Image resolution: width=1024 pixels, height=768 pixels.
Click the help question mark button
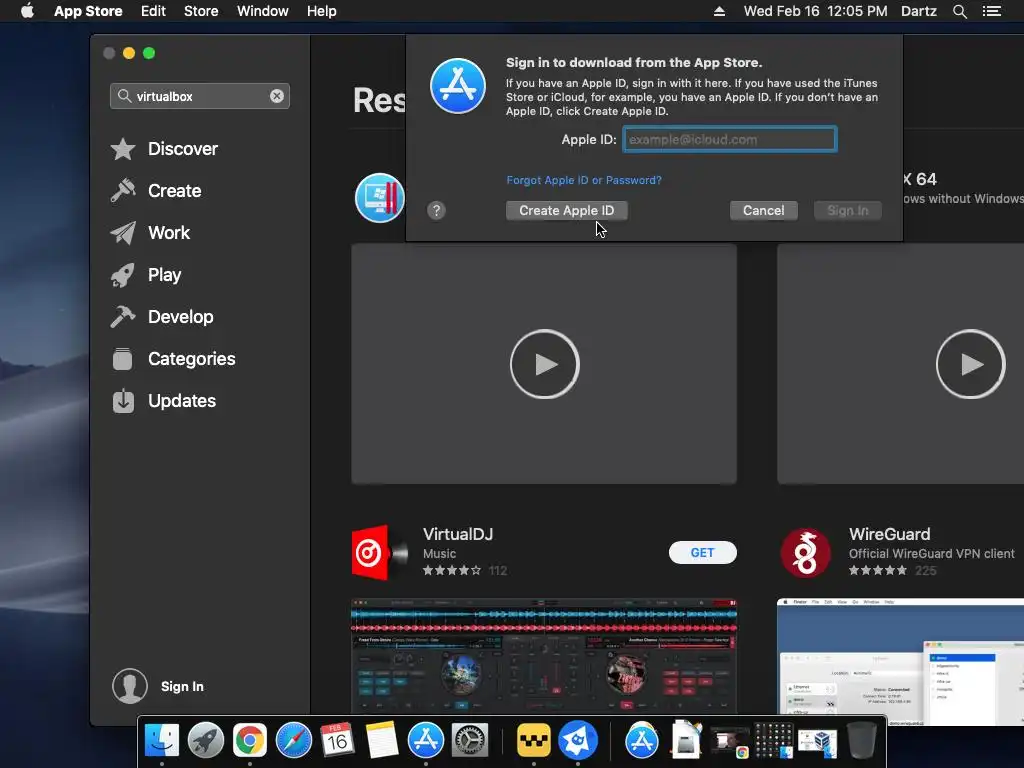pyautogui.click(x=436, y=210)
